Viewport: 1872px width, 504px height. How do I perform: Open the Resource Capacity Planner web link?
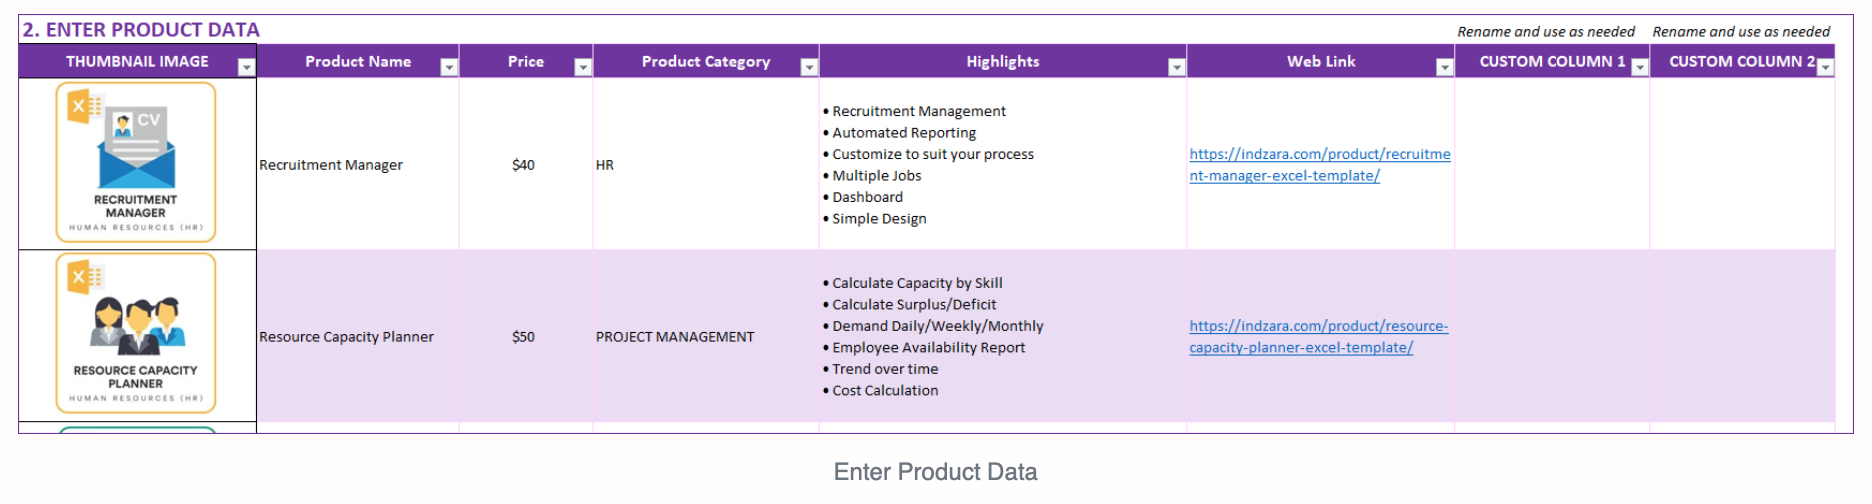click(x=1319, y=337)
